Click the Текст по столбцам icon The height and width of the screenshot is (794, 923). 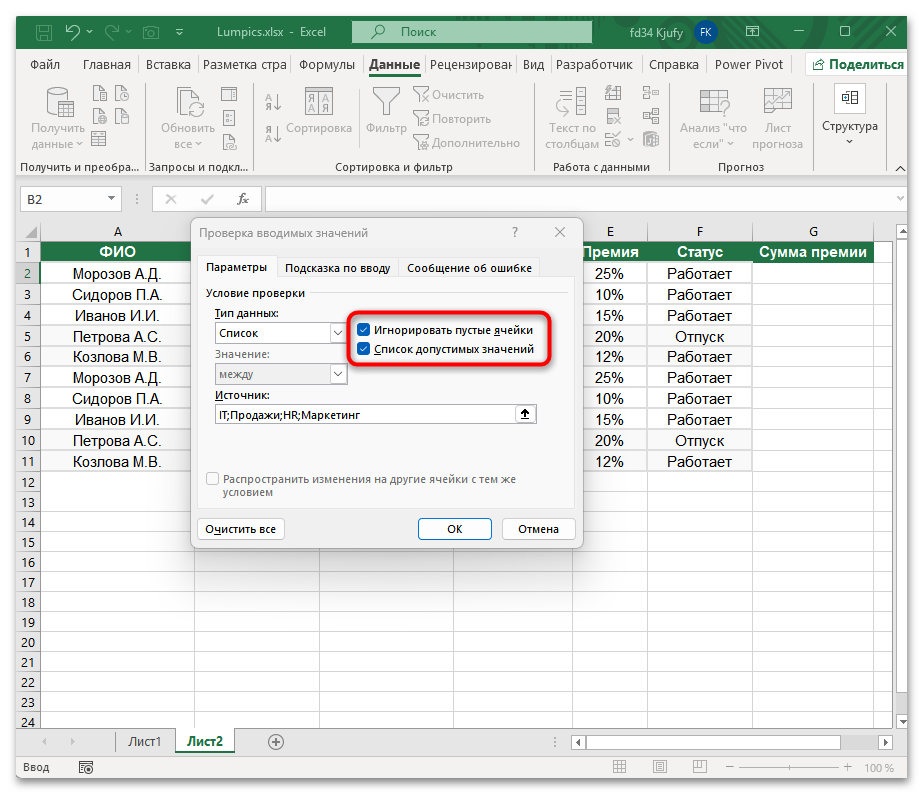click(571, 102)
